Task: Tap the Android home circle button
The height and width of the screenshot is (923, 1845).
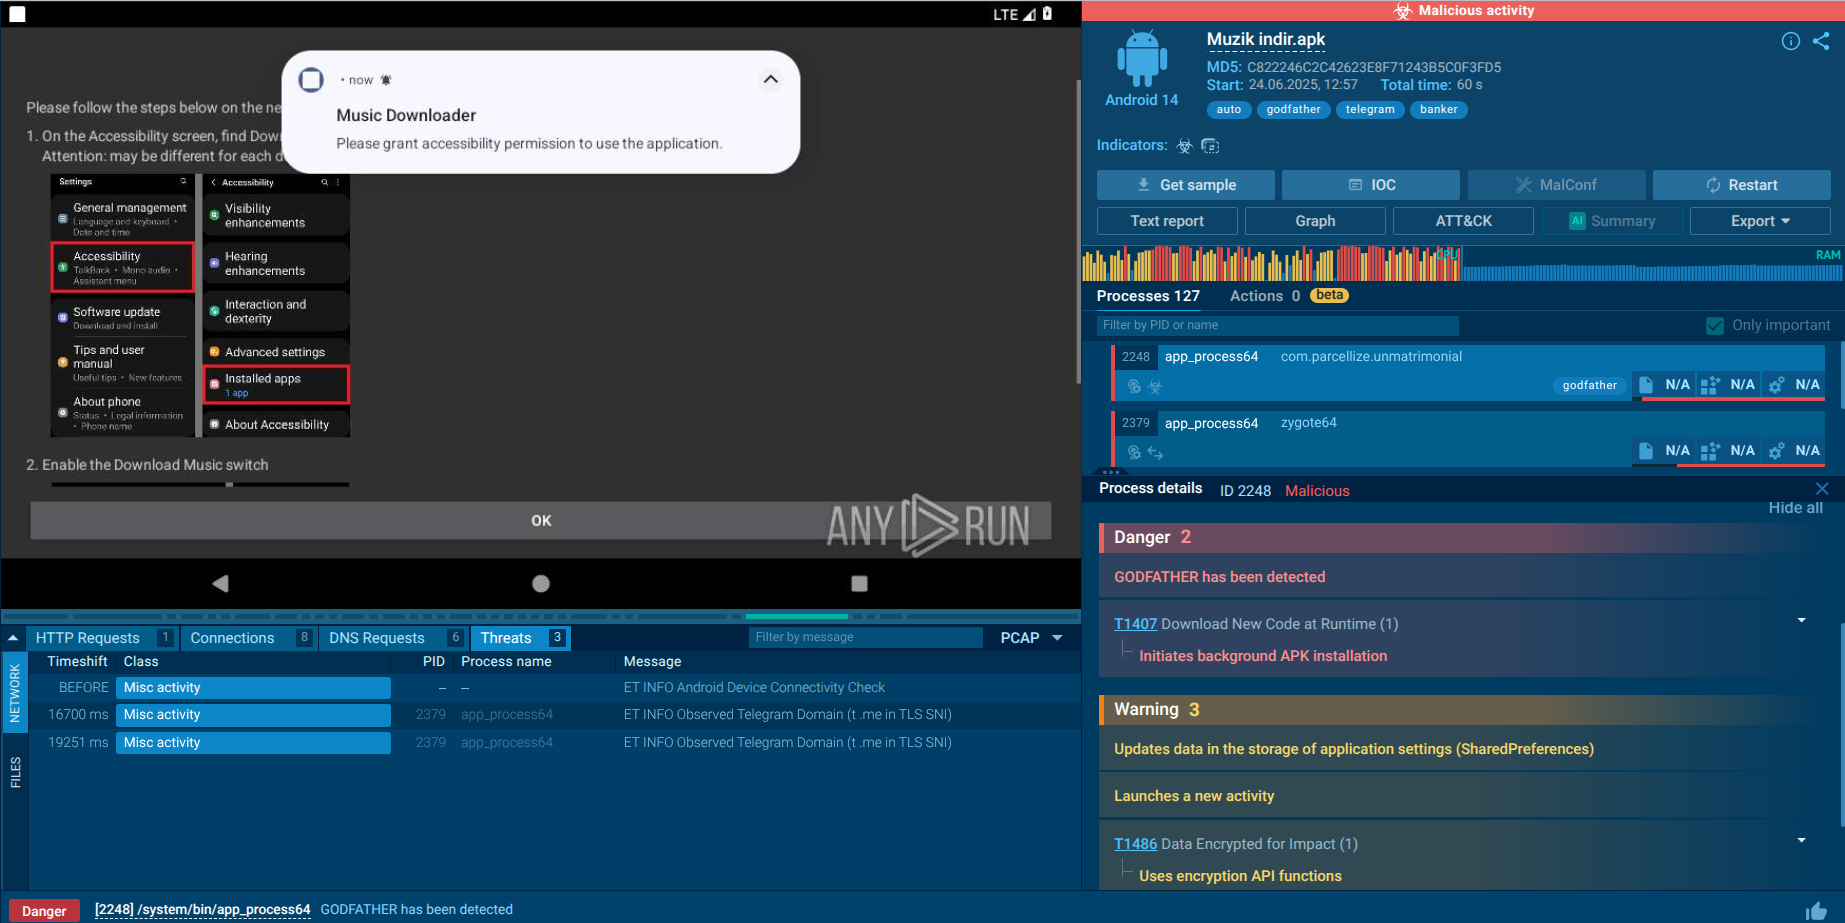Action: tap(541, 583)
